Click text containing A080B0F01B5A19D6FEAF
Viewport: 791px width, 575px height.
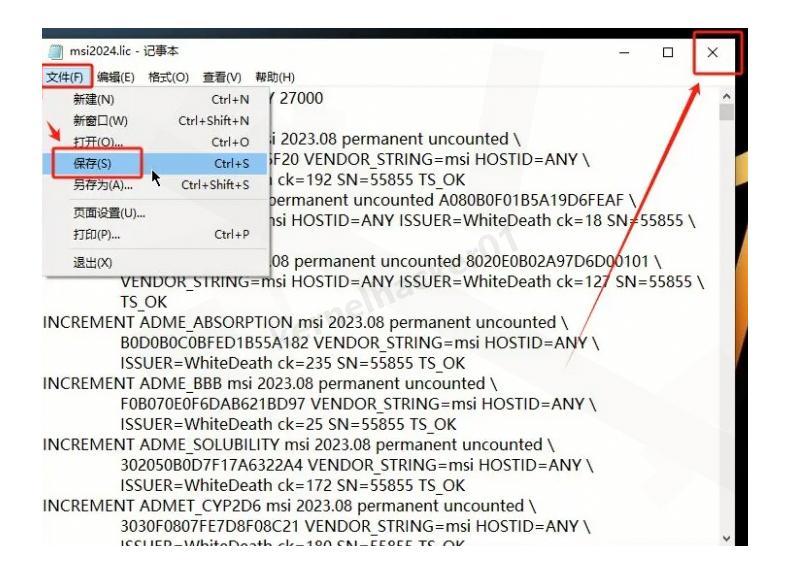[452, 200]
